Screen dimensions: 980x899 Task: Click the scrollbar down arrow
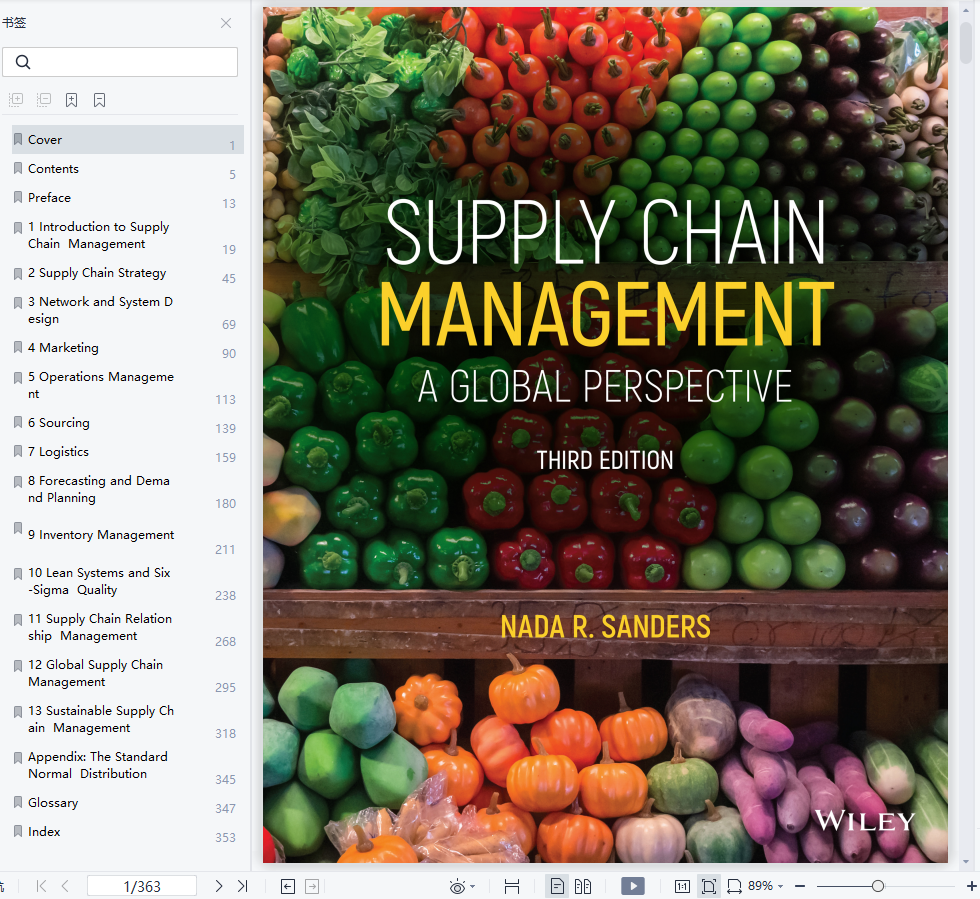tap(966, 862)
